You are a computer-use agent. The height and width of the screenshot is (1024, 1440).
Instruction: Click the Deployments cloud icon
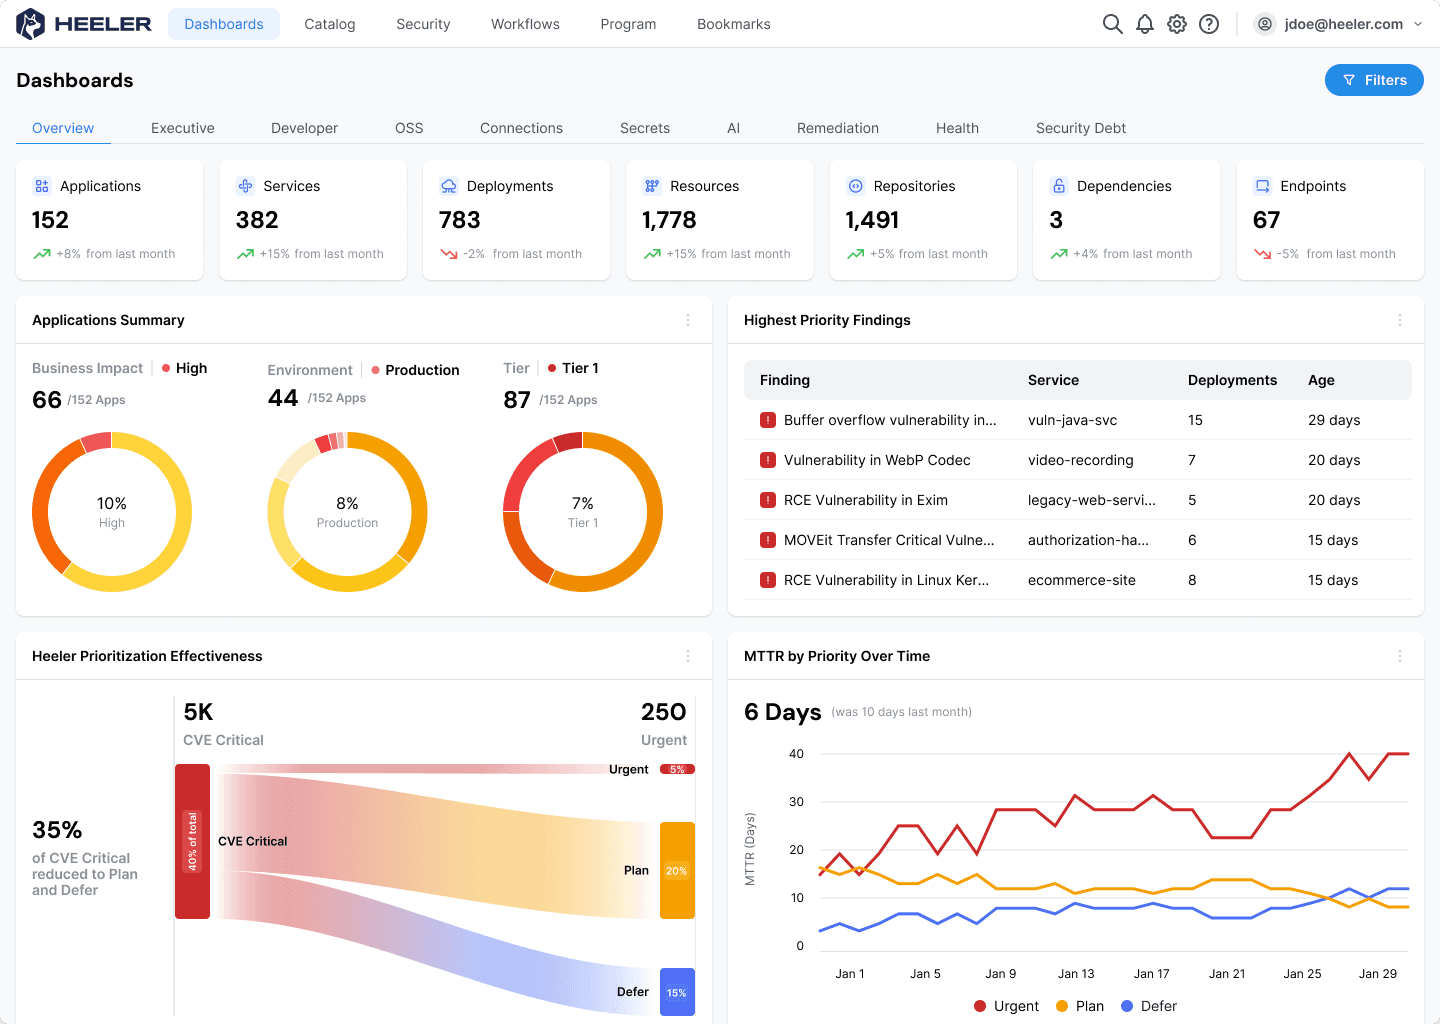449,186
